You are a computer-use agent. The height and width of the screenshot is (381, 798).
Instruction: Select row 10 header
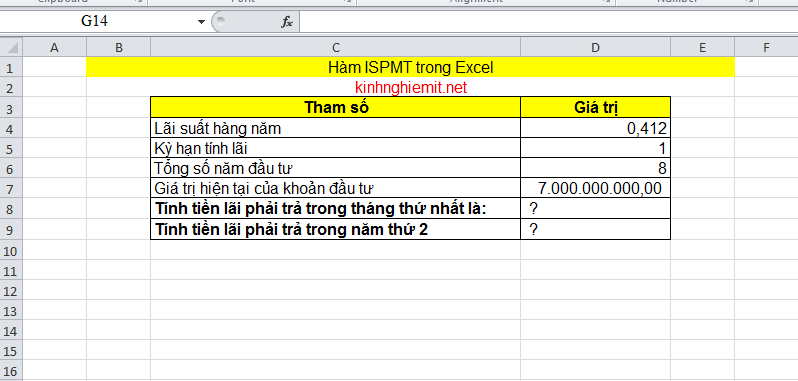coord(11,250)
